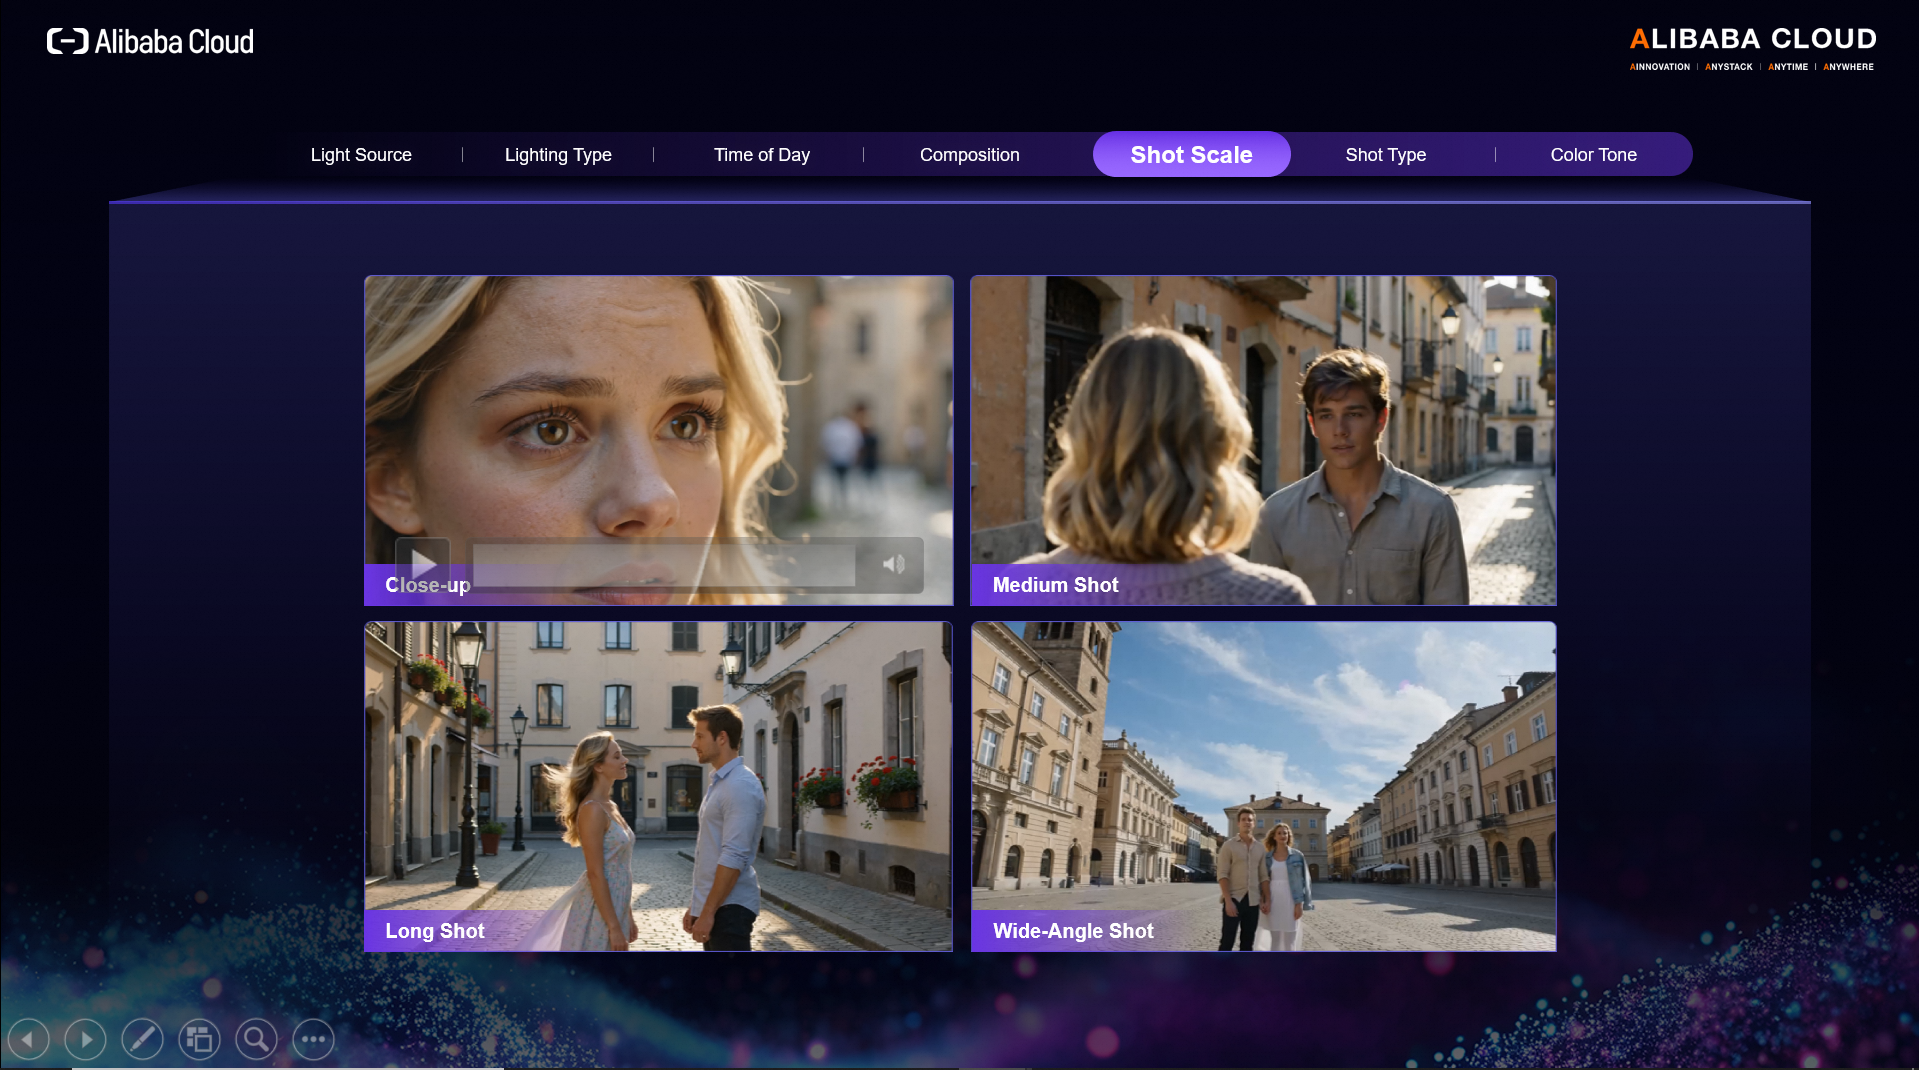Open more slideshow options menu
This screenshot has height=1070, width=1919.
[x=313, y=1040]
